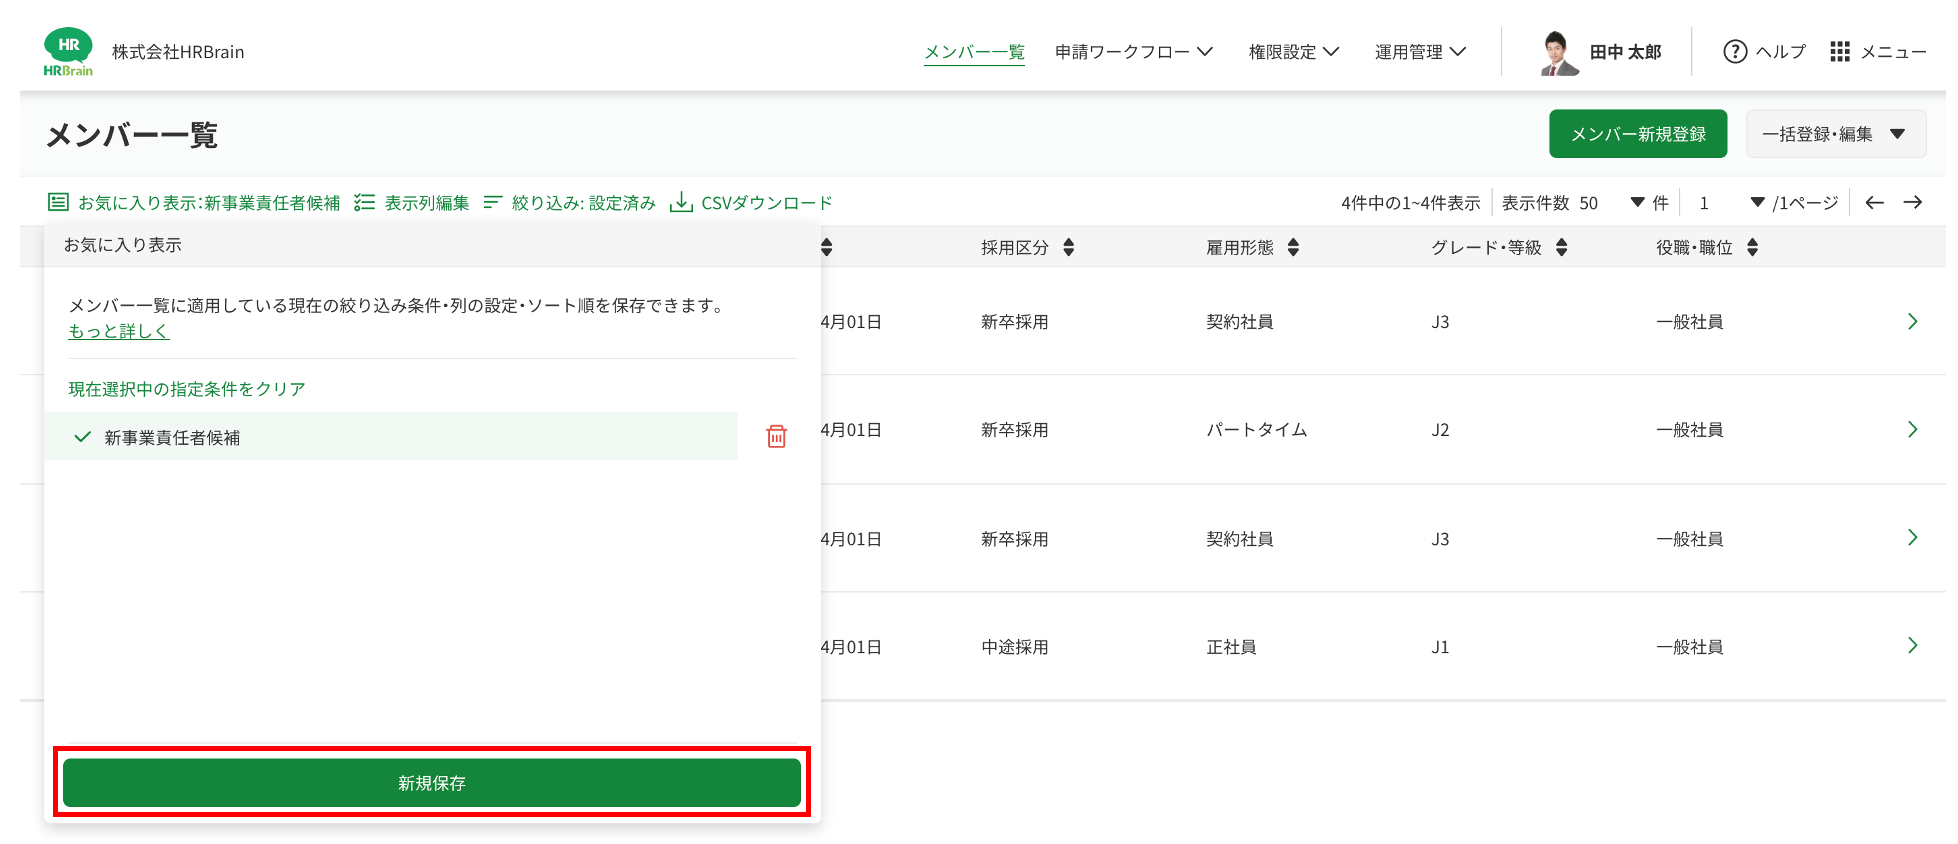This screenshot has height=844, width=1958.
Task: Open the grid menu icon
Action: 1840,52
